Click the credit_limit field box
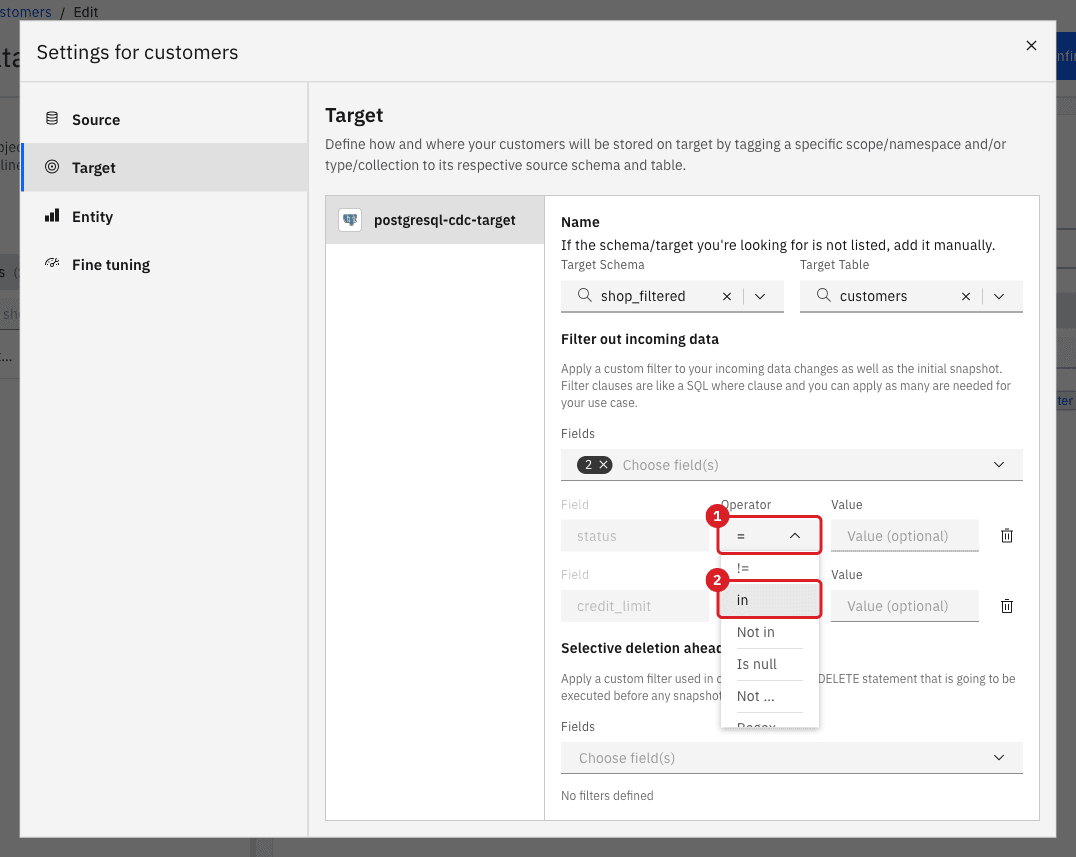1076x857 pixels. (x=634, y=606)
